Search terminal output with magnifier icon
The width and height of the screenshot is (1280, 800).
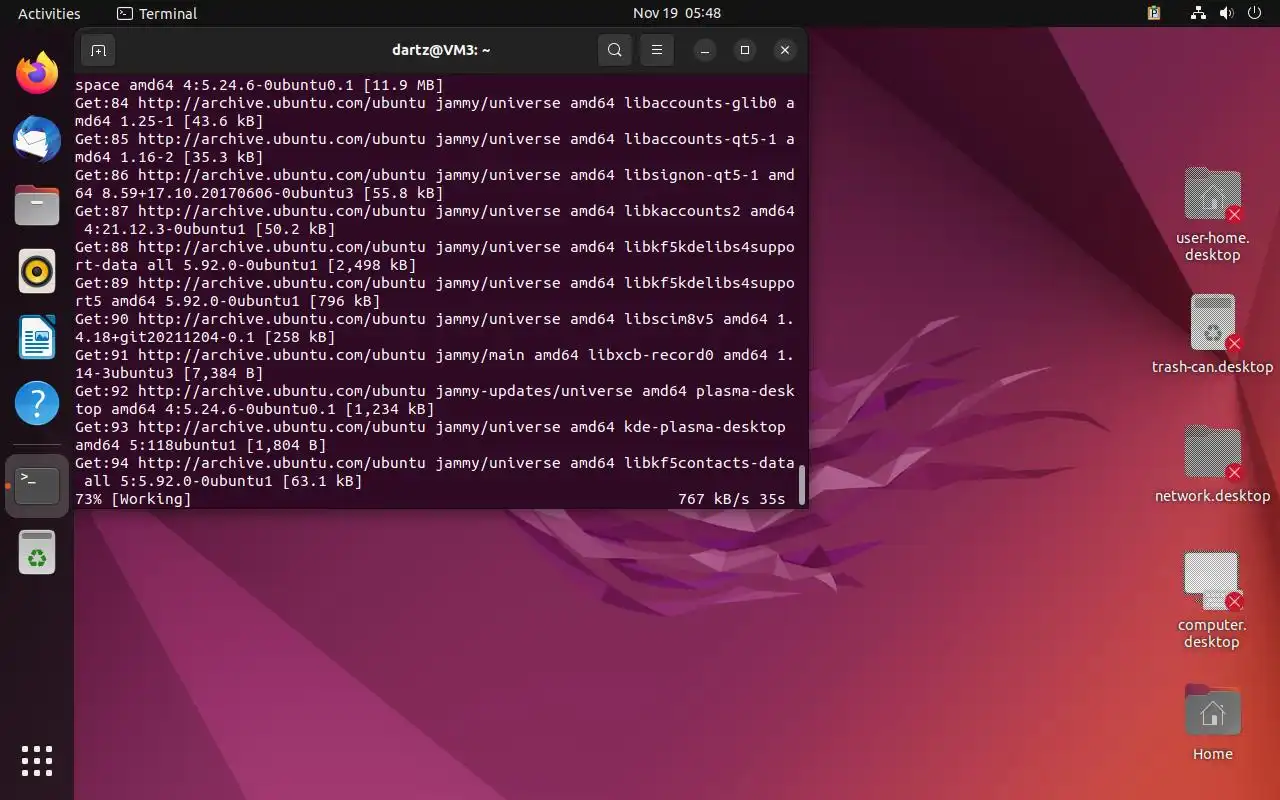point(615,50)
